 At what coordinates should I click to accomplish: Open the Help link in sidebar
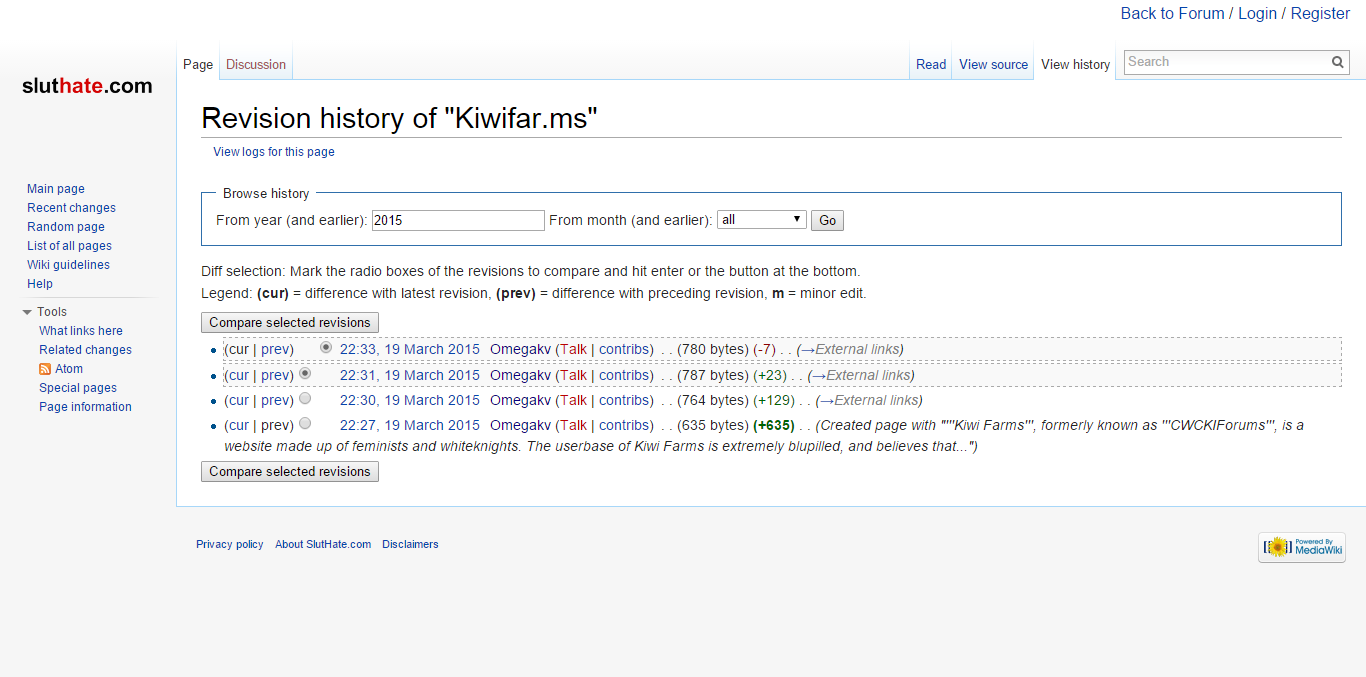[x=40, y=284]
